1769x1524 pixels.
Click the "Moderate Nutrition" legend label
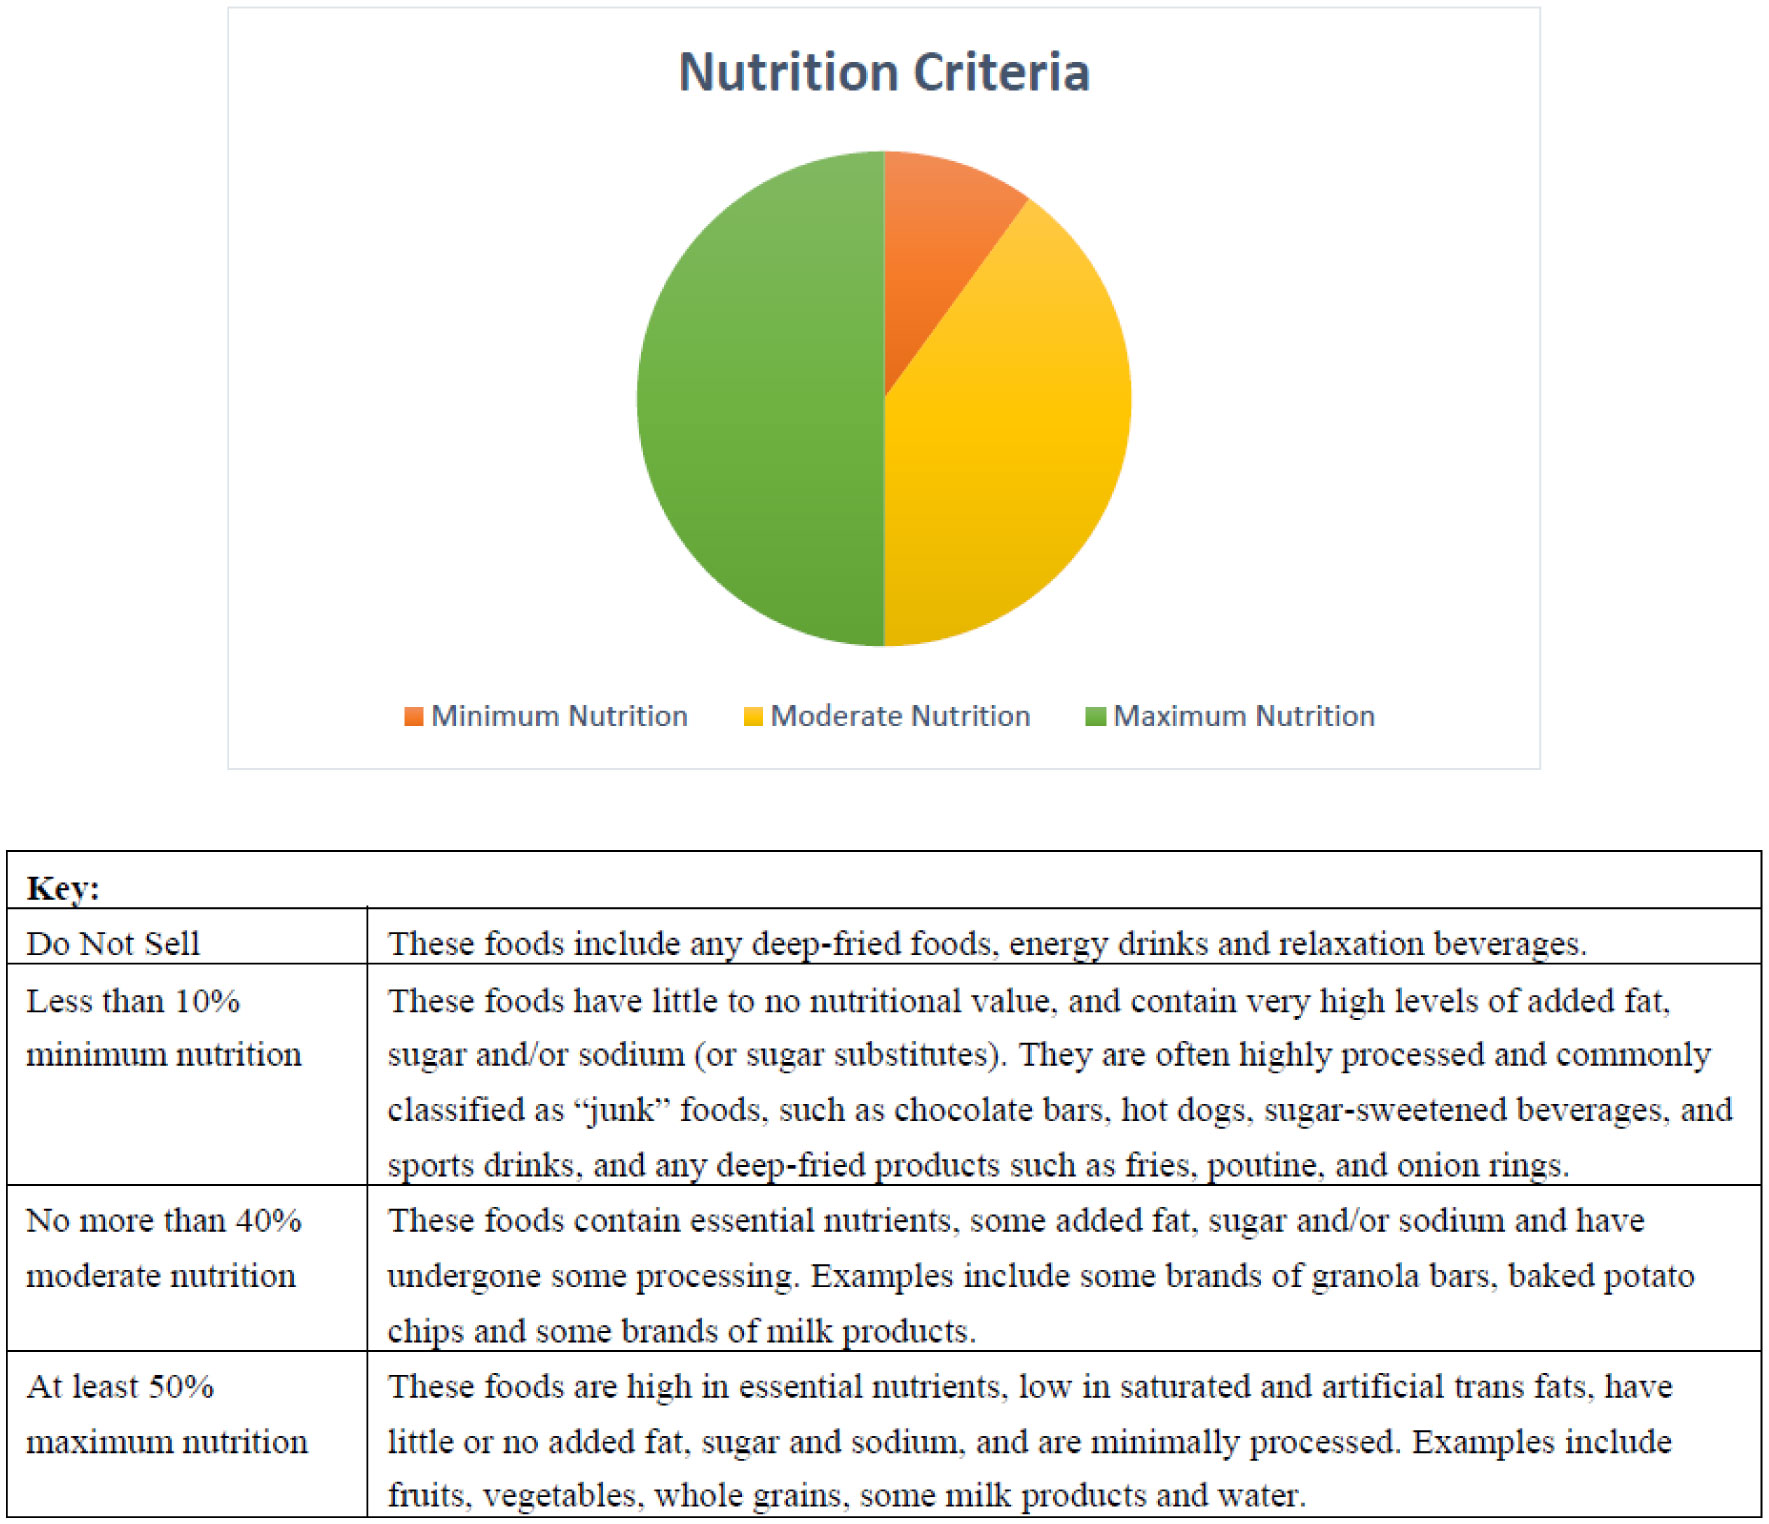coord(900,716)
